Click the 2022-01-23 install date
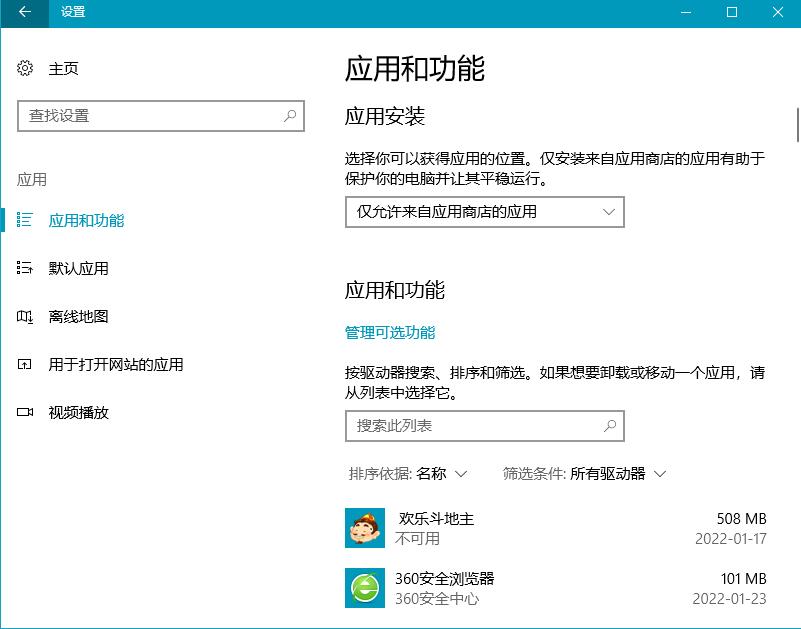This screenshot has width=801, height=629. [x=729, y=598]
